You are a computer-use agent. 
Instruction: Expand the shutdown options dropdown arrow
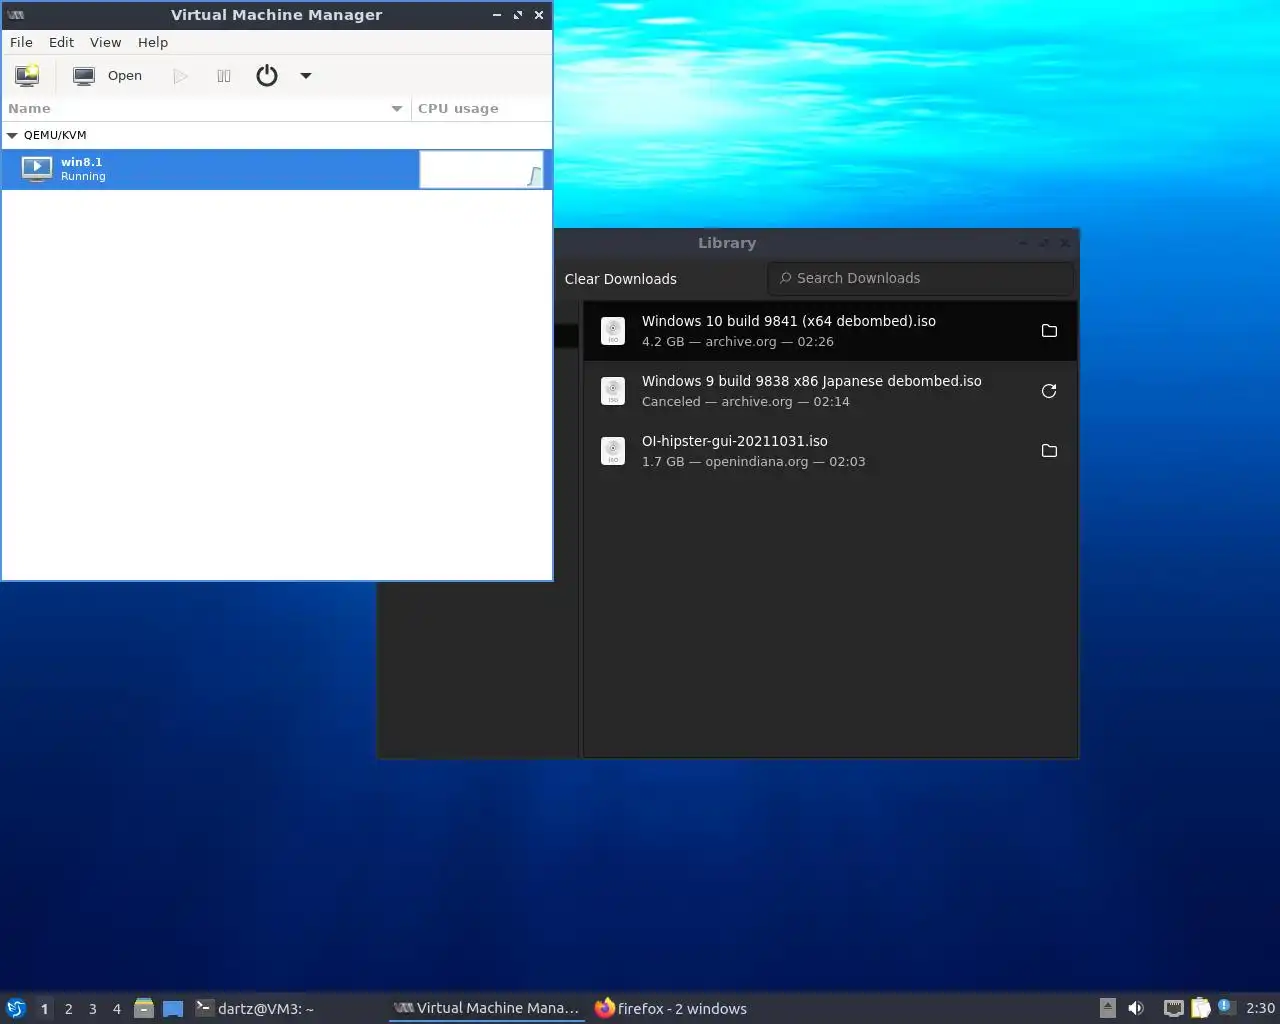point(306,76)
